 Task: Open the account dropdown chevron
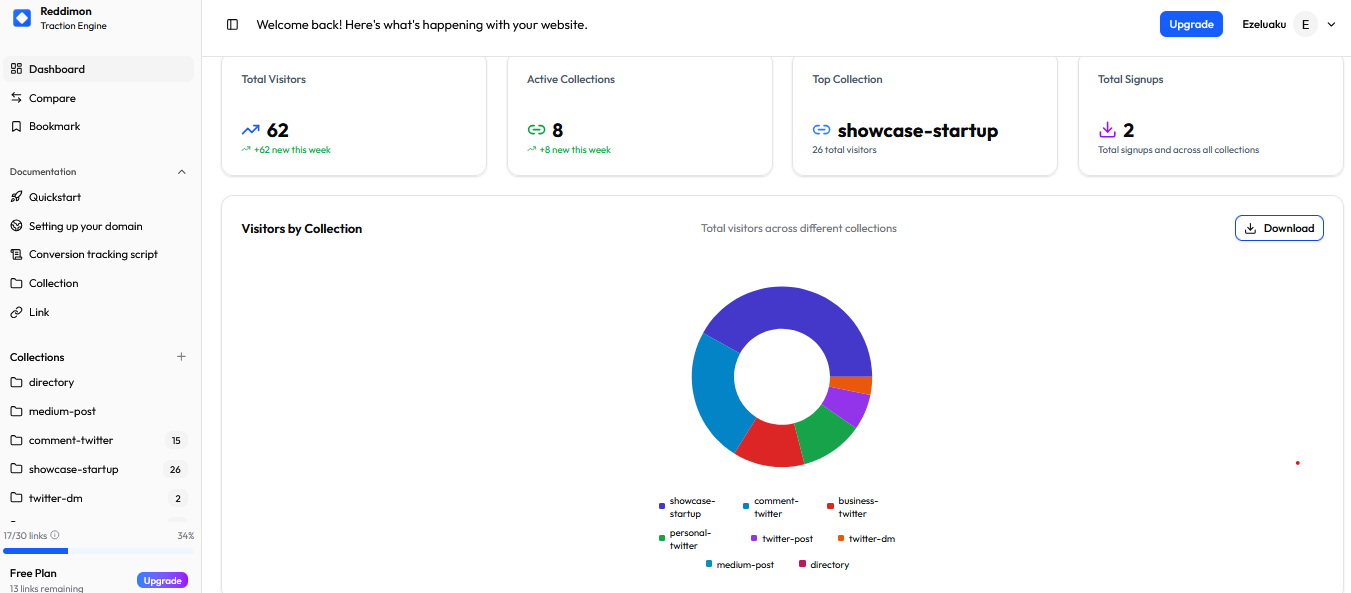1331,25
